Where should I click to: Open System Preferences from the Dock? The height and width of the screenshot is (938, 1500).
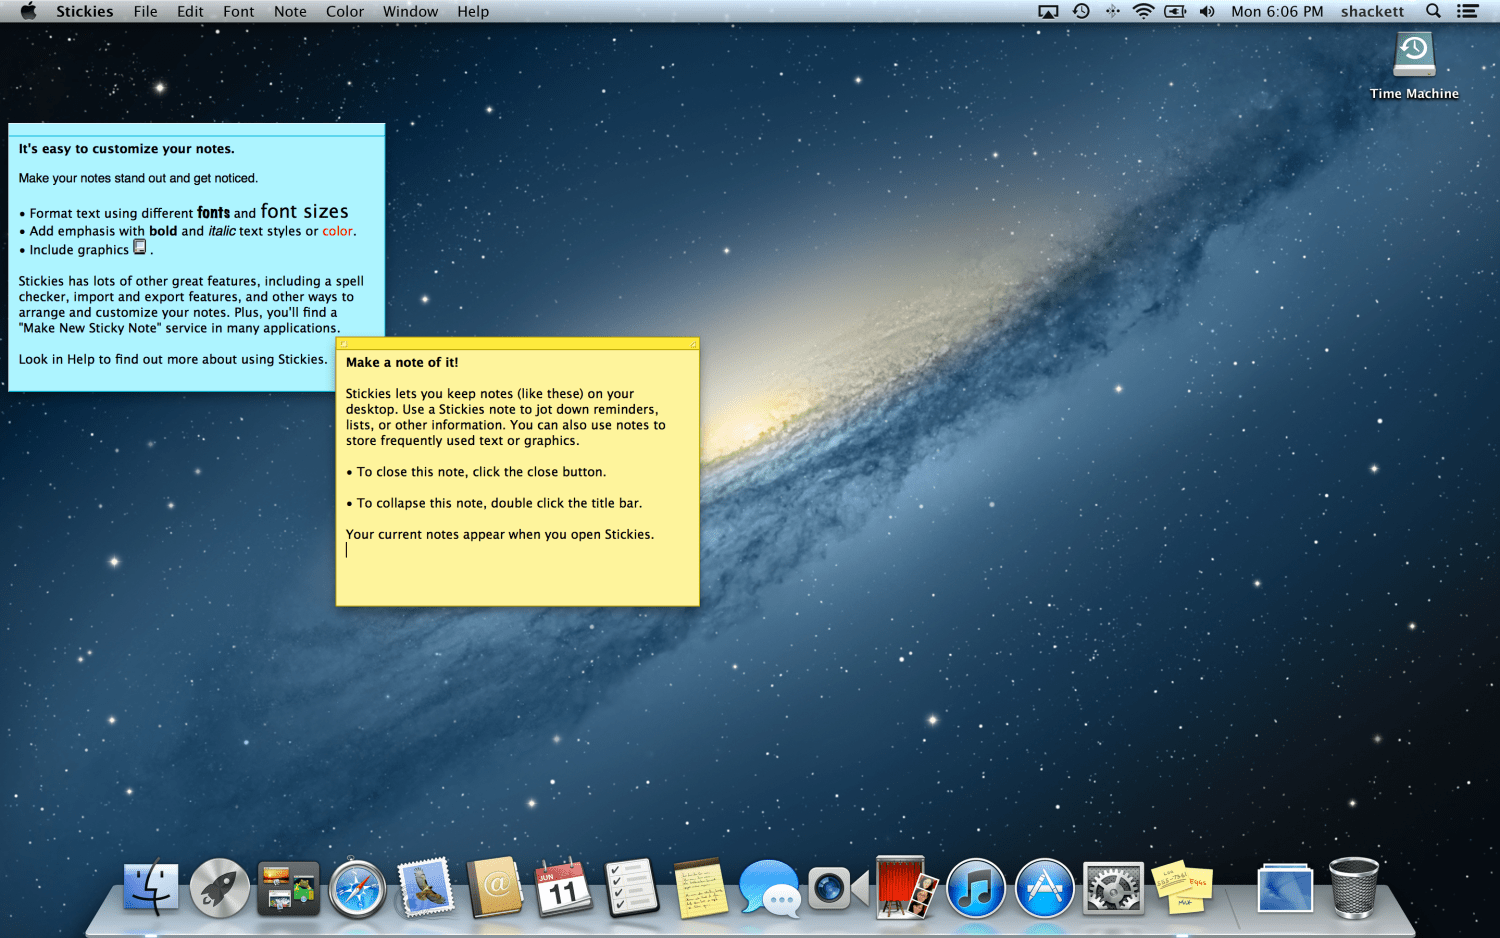point(1113,888)
